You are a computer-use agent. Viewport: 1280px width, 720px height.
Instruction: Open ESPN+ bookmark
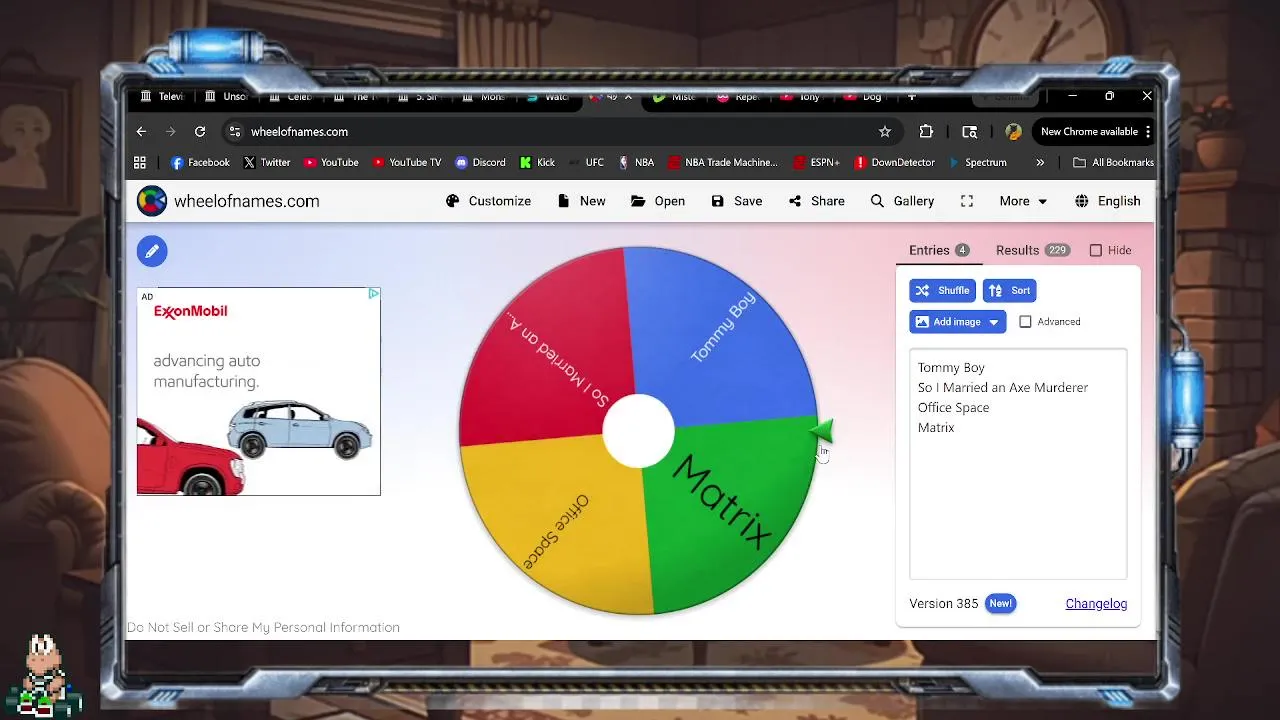point(816,162)
